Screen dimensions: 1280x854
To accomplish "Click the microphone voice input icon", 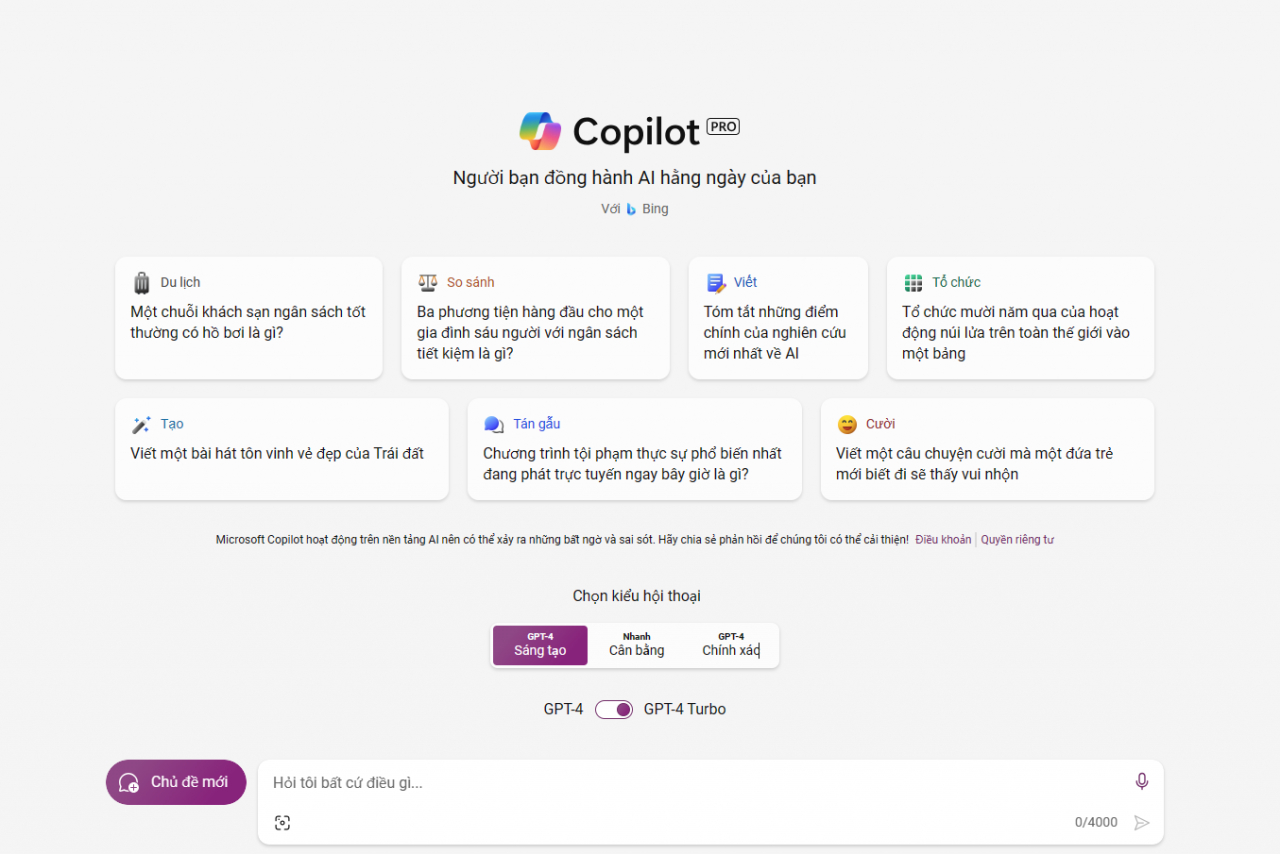I will [1141, 781].
